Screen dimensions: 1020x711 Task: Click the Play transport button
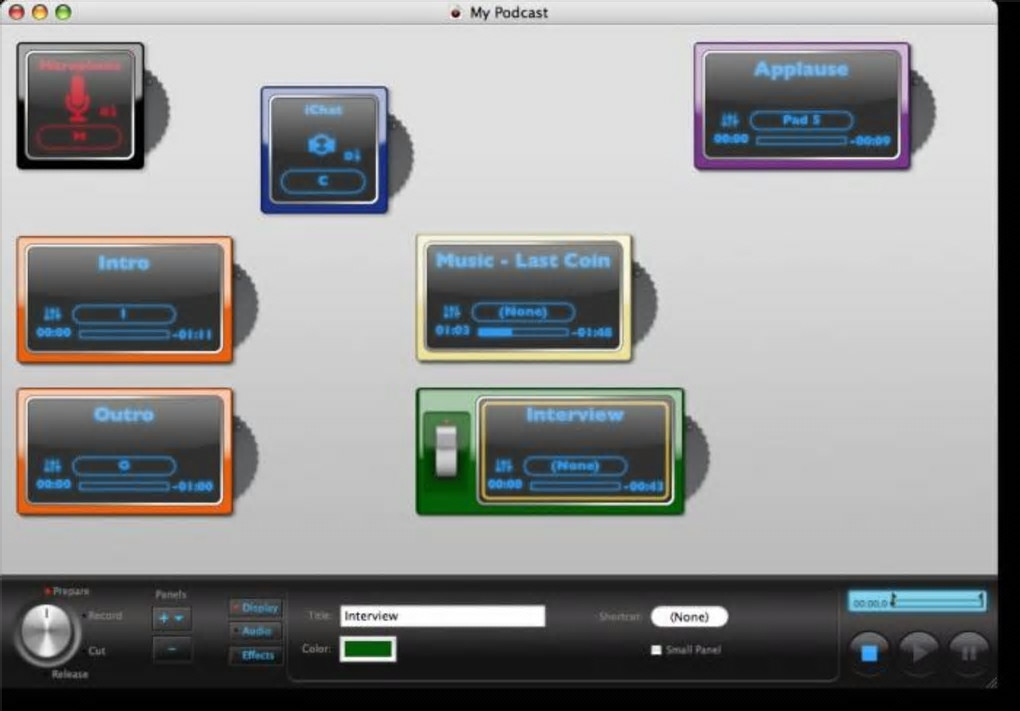click(919, 652)
